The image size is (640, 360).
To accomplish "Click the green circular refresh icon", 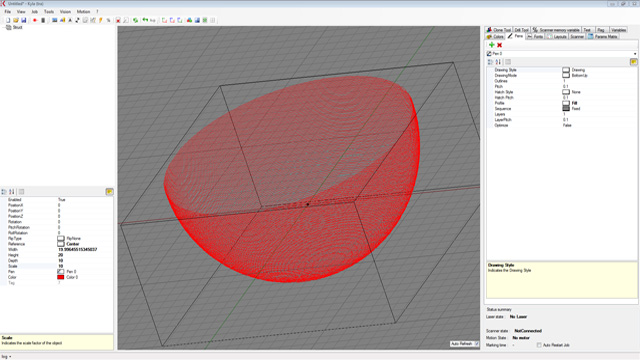I will point(136,20).
